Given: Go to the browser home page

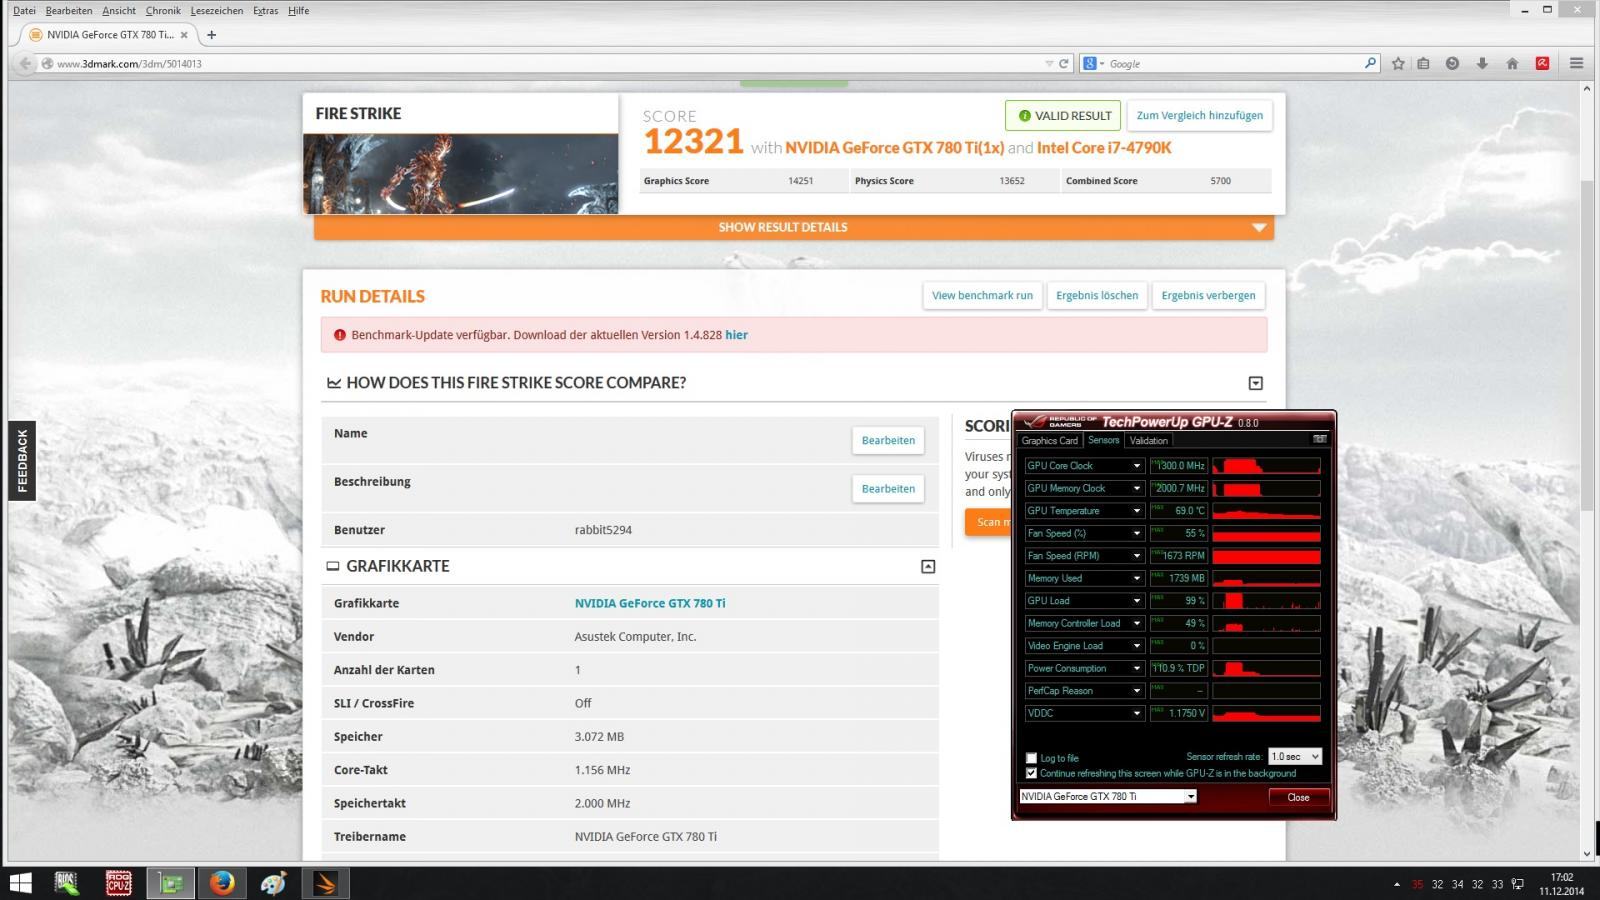Looking at the screenshot, I should click(x=1512, y=63).
